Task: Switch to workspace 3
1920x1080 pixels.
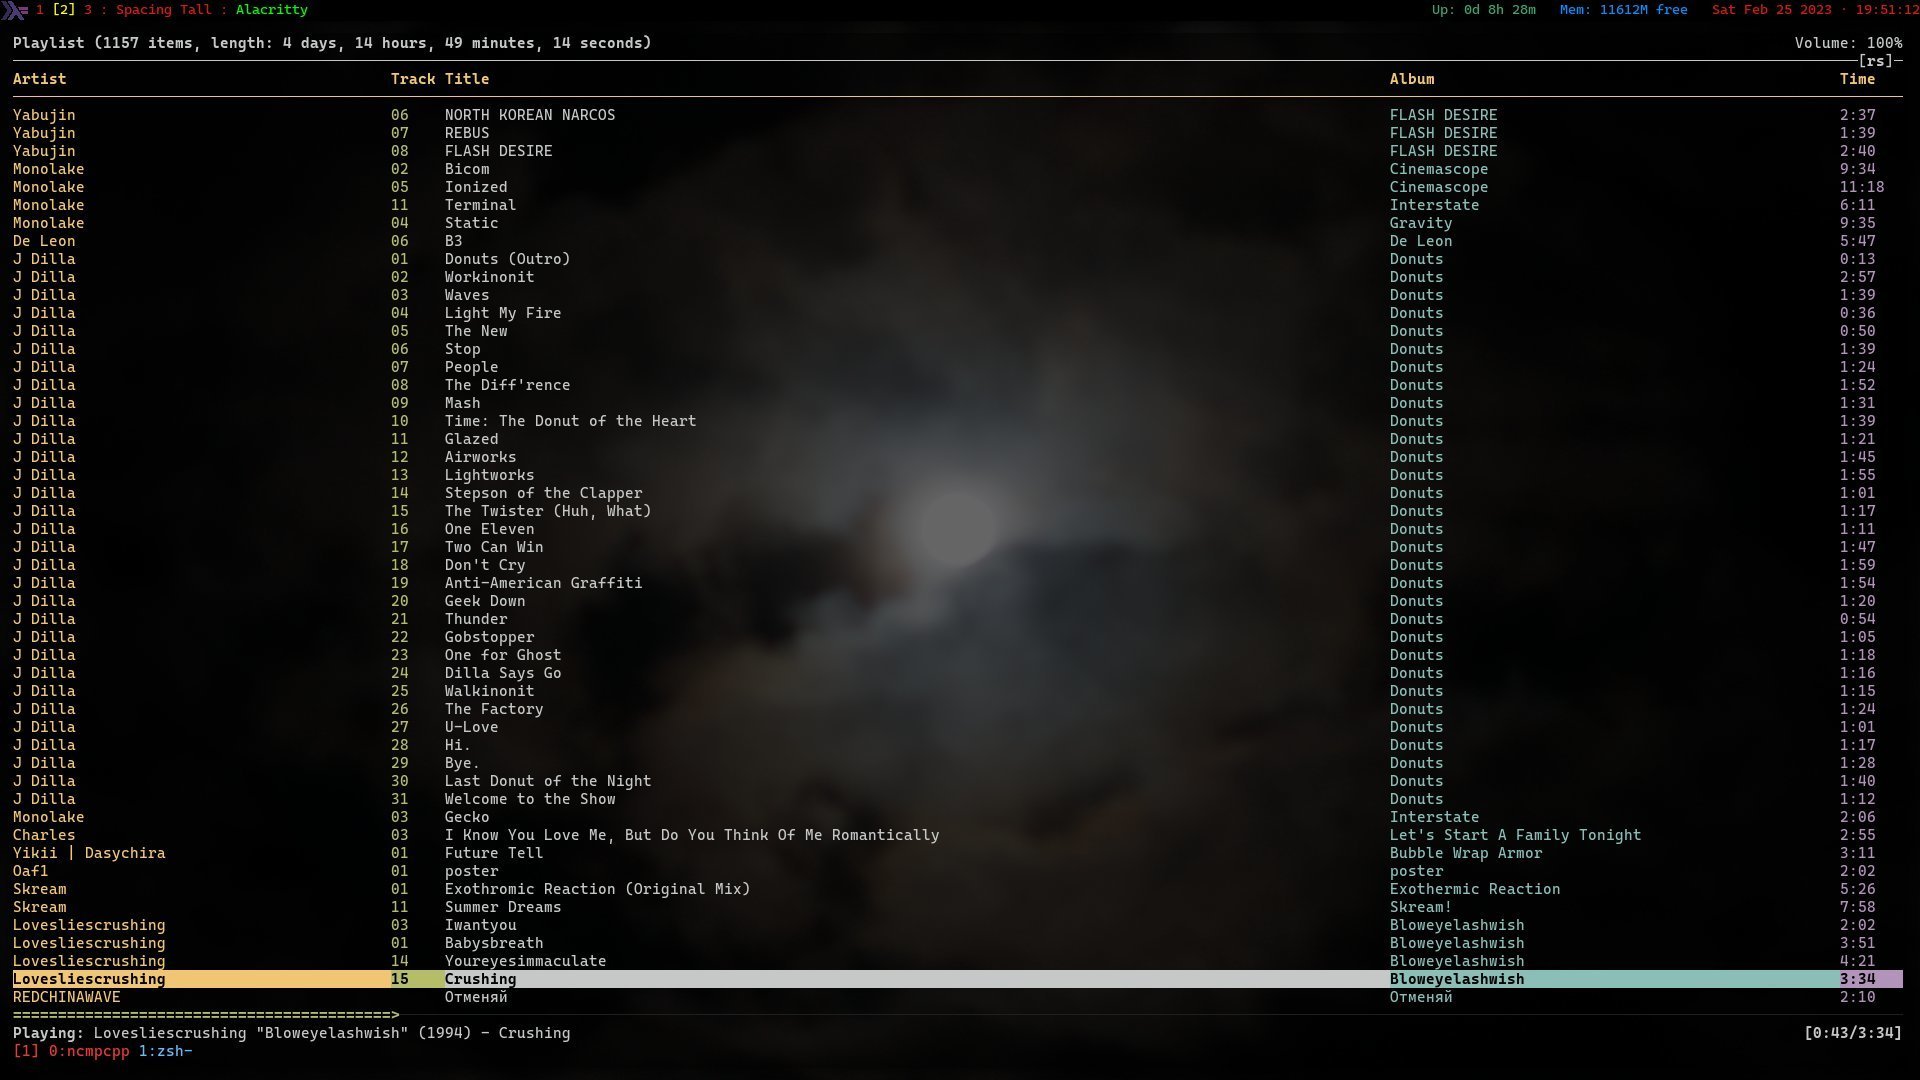Action: coord(88,10)
